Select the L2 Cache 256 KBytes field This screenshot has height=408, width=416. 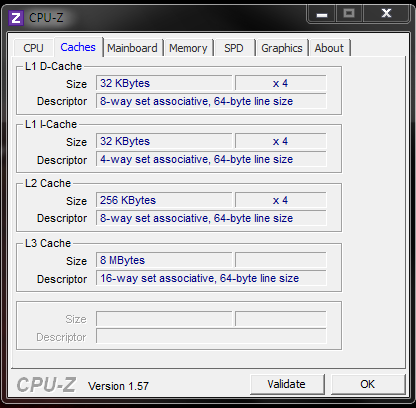(x=164, y=200)
